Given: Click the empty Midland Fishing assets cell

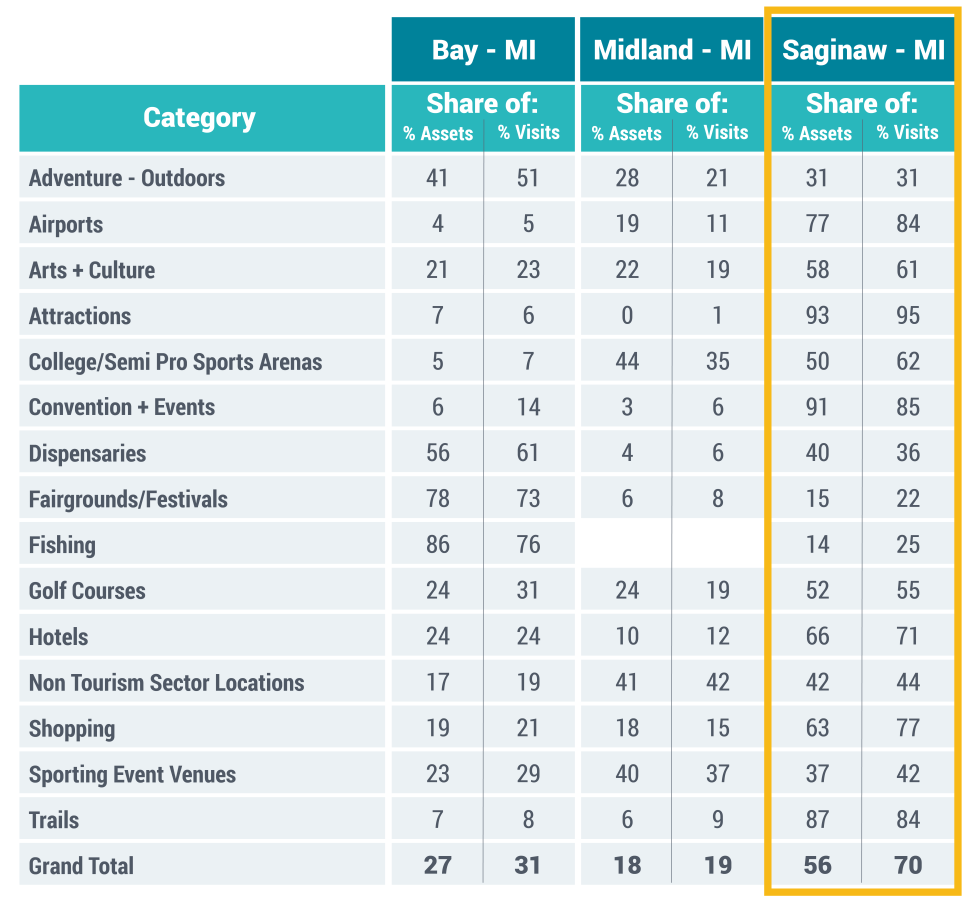Looking at the screenshot, I should (x=627, y=545).
